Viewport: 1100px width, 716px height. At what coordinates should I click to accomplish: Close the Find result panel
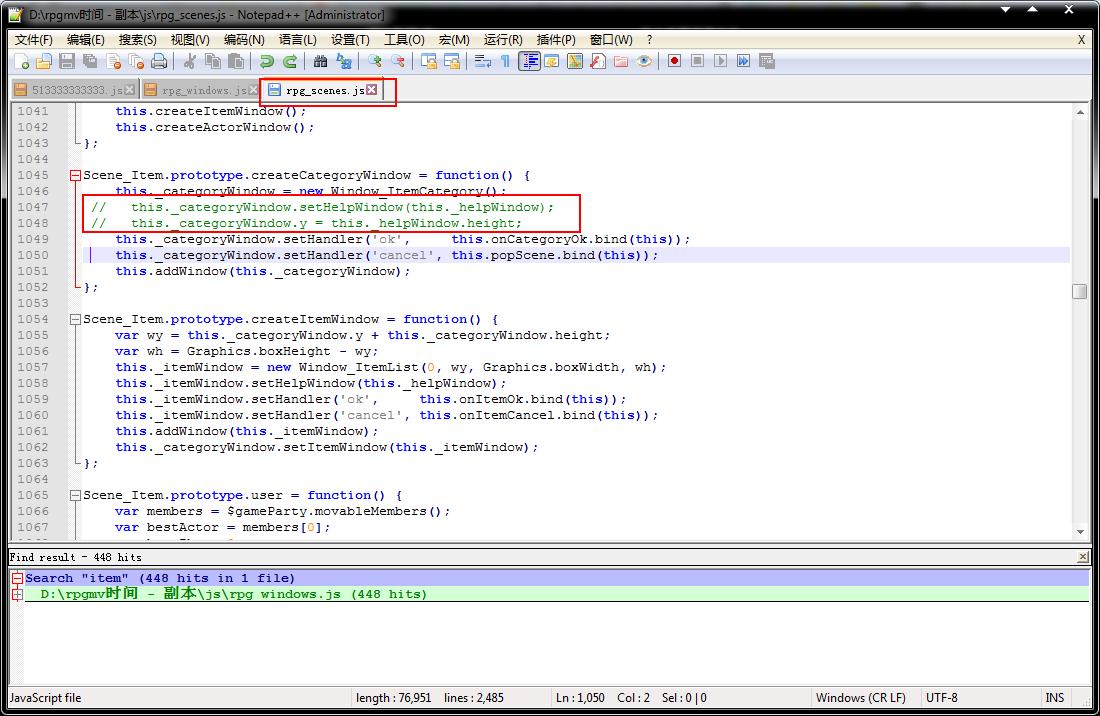(1083, 557)
